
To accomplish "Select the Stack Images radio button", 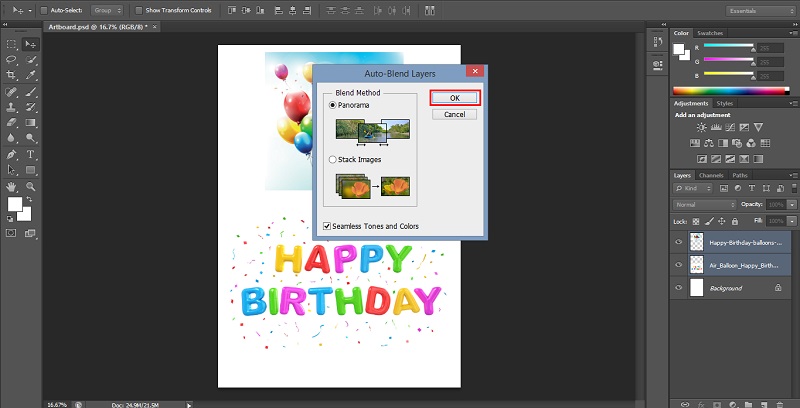I will pos(333,159).
